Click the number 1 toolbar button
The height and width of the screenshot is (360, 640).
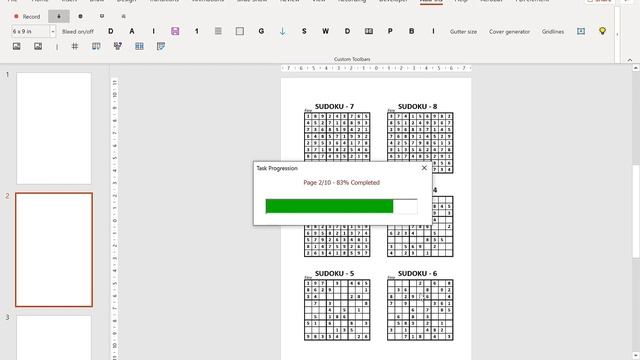click(x=197, y=31)
